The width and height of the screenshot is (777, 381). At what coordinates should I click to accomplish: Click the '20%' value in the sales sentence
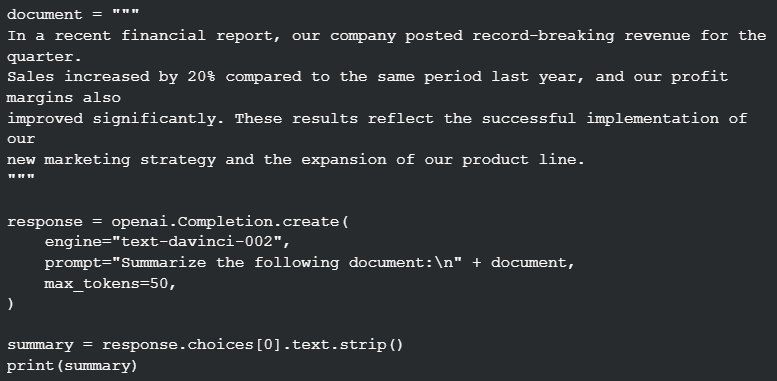coord(201,77)
